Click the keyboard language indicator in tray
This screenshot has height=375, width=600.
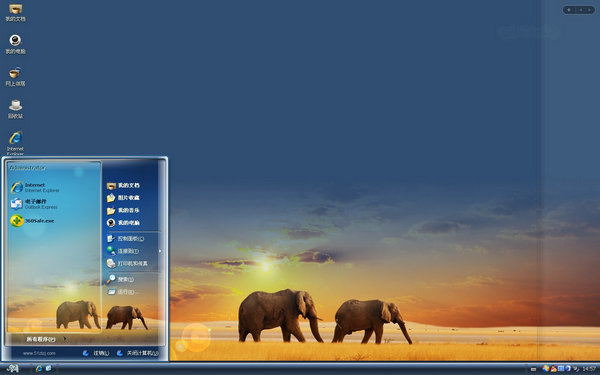coord(533,369)
